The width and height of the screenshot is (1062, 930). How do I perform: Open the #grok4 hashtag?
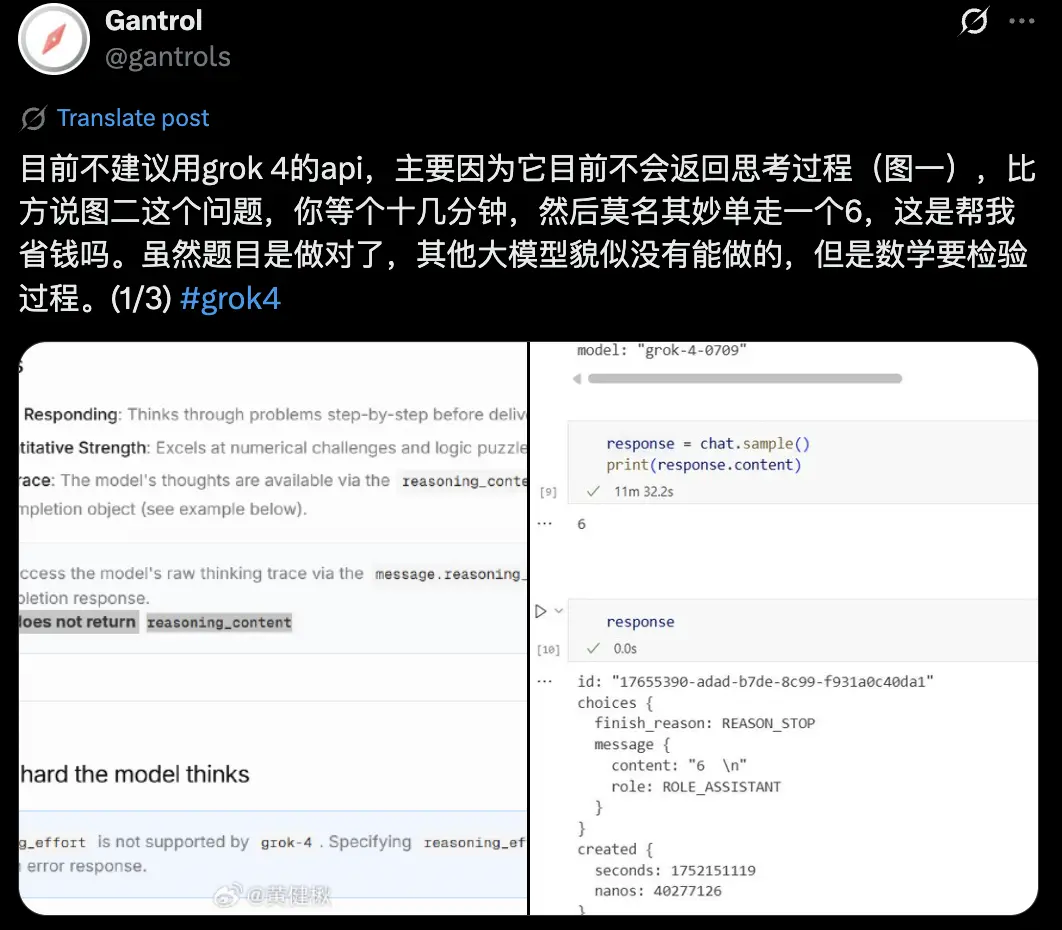(231, 299)
